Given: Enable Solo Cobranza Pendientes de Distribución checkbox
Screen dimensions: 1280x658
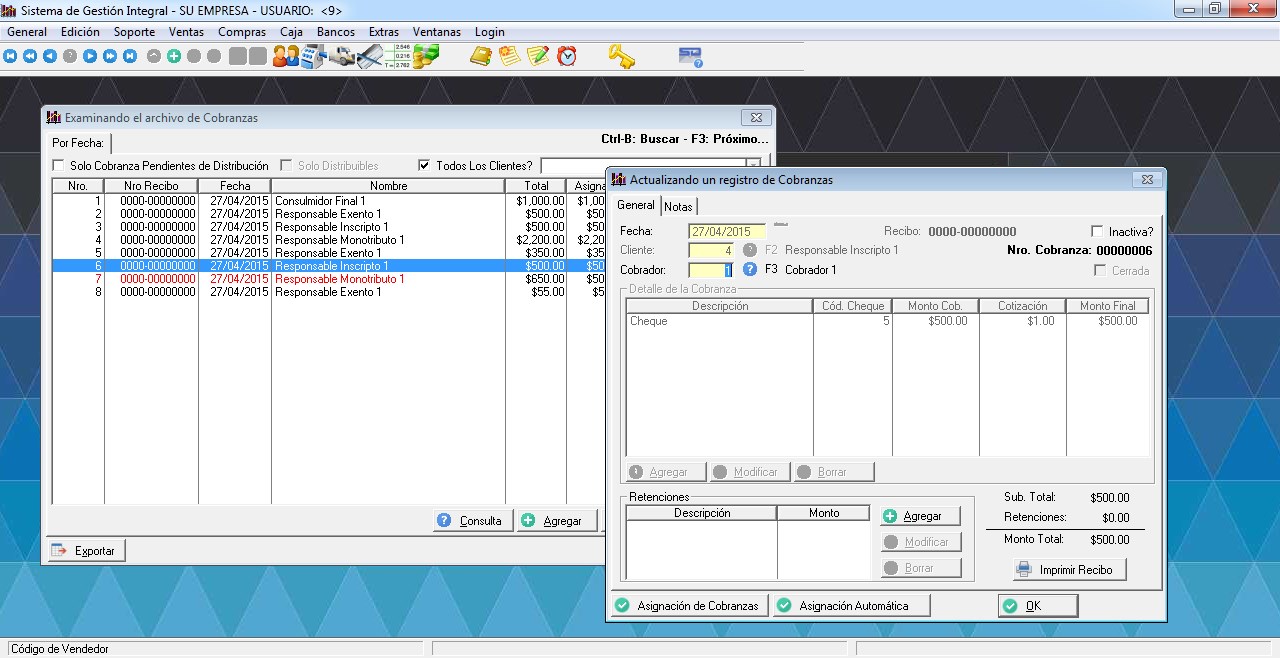Looking at the screenshot, I should click(58, 166).
